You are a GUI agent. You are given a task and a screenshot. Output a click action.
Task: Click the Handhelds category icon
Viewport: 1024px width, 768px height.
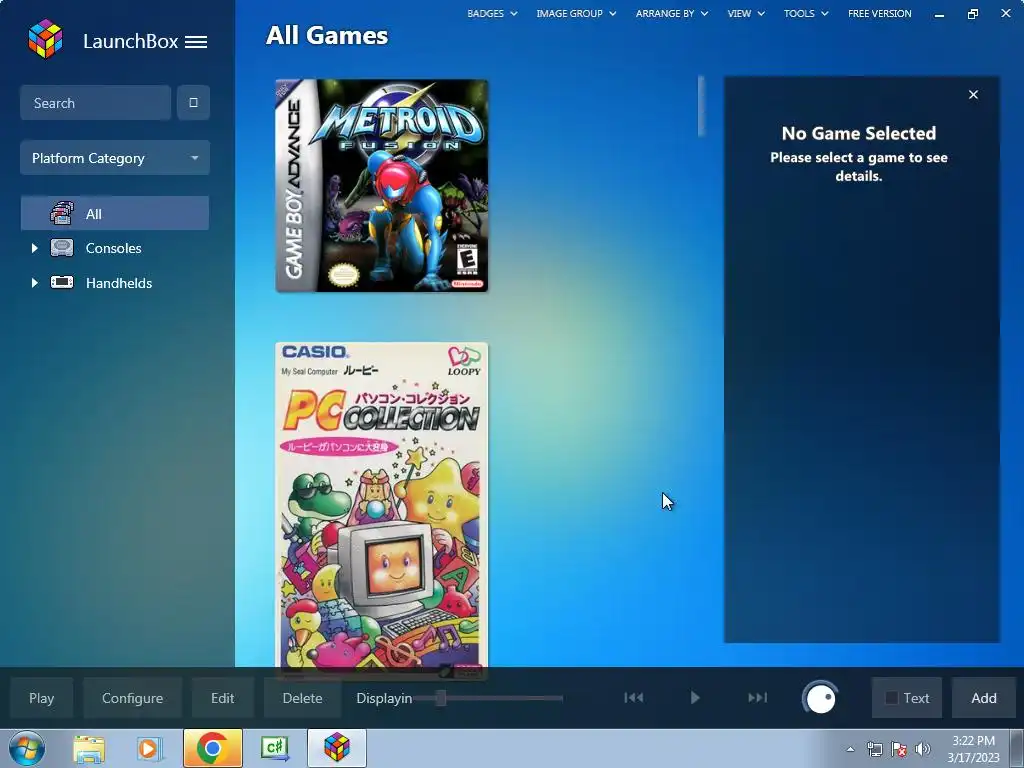tap(62, 283)
